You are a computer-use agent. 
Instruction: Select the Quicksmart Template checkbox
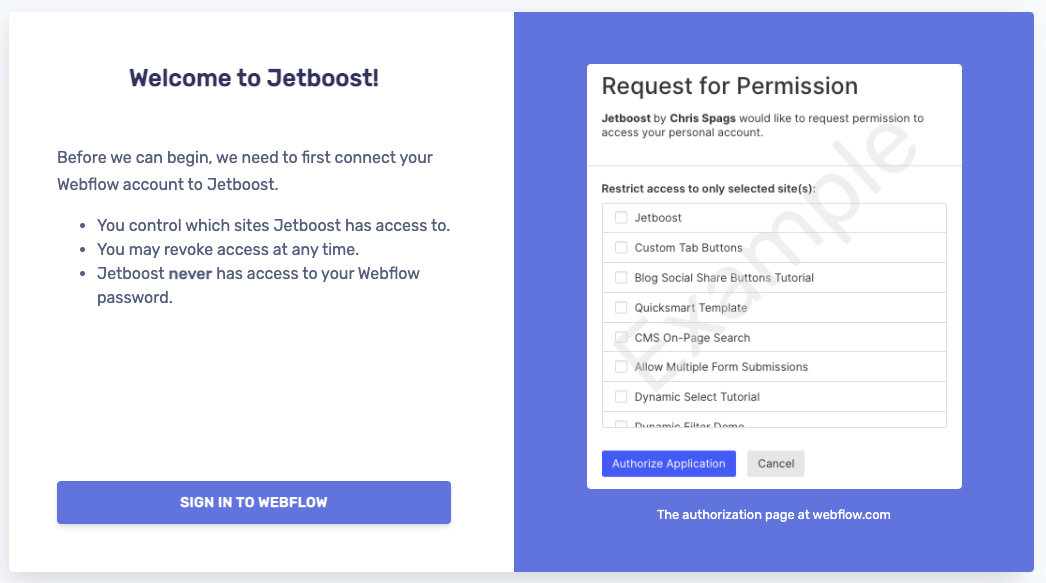(621, 308)
